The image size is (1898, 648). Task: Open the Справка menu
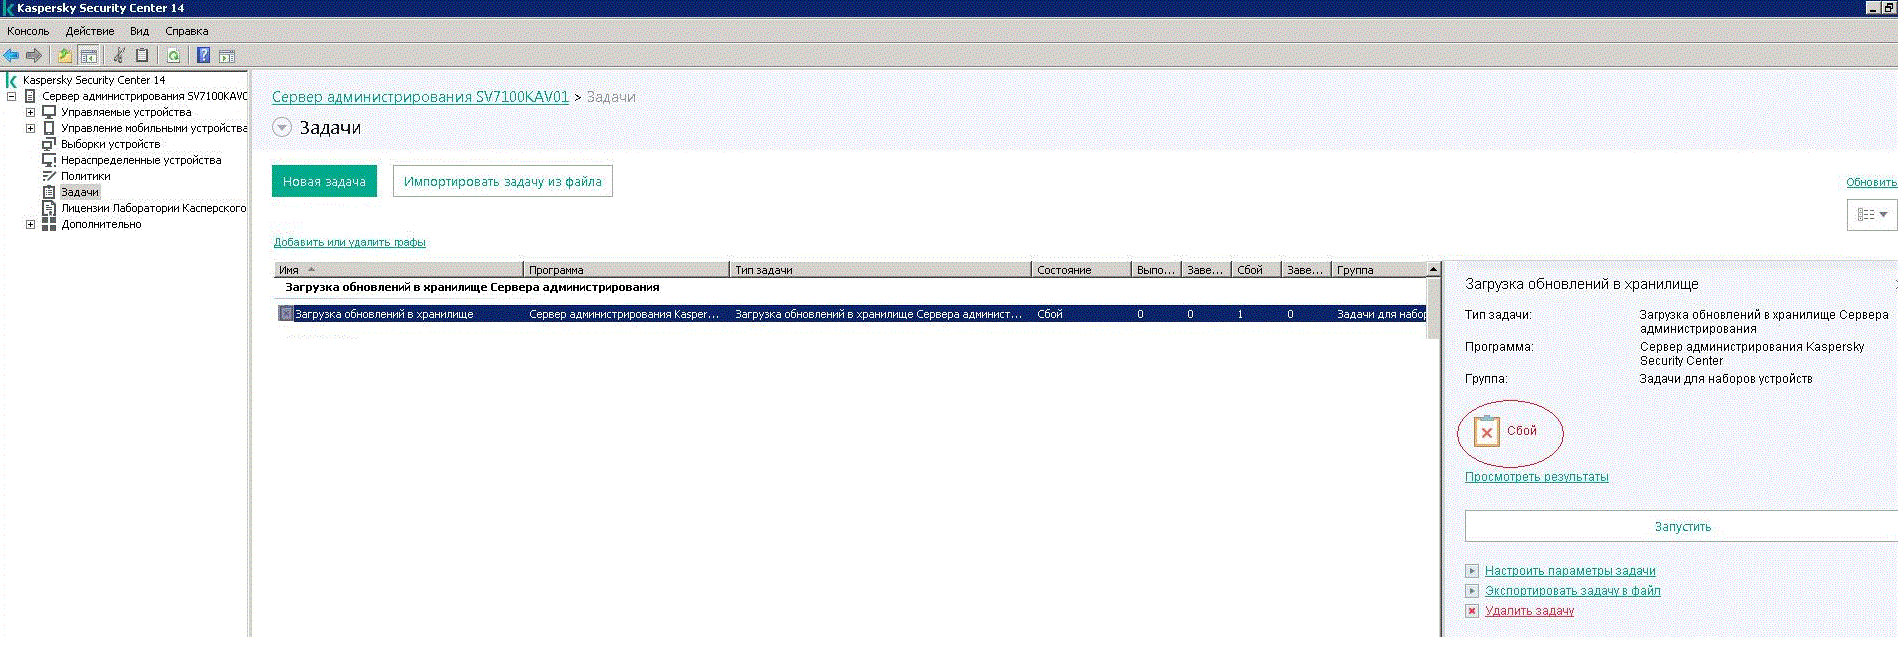coord(187,31)
